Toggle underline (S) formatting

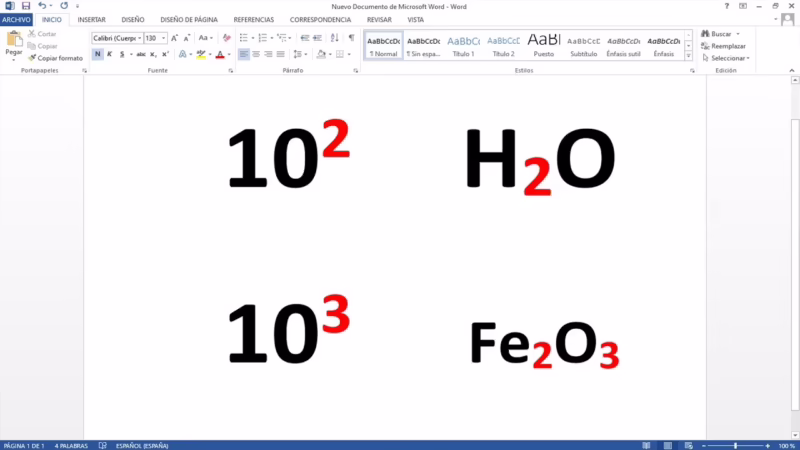coord(122,54)
